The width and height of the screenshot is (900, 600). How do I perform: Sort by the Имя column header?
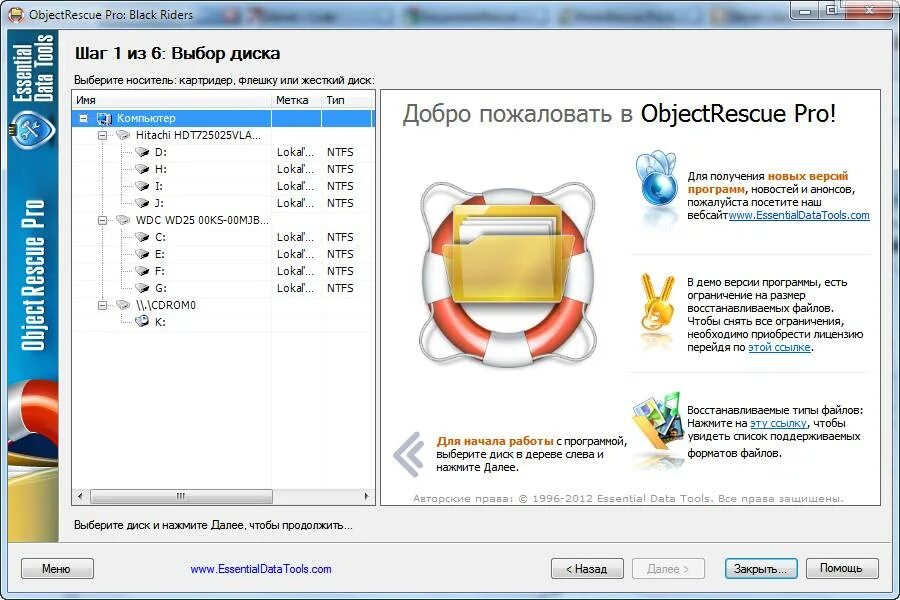(172, 100)
